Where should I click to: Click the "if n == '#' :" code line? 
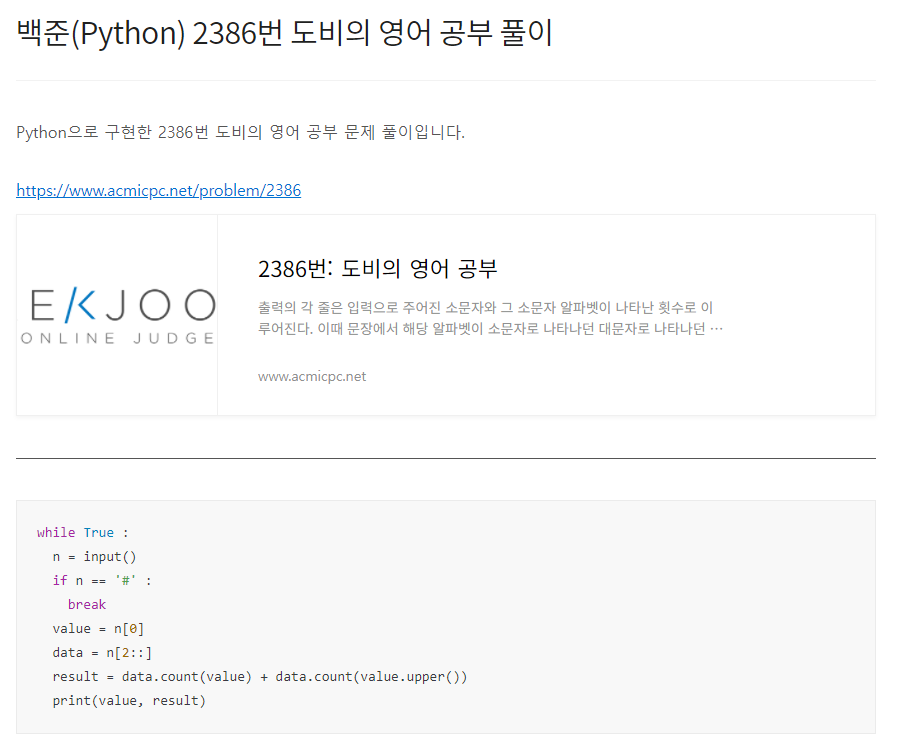click(102, 581)
